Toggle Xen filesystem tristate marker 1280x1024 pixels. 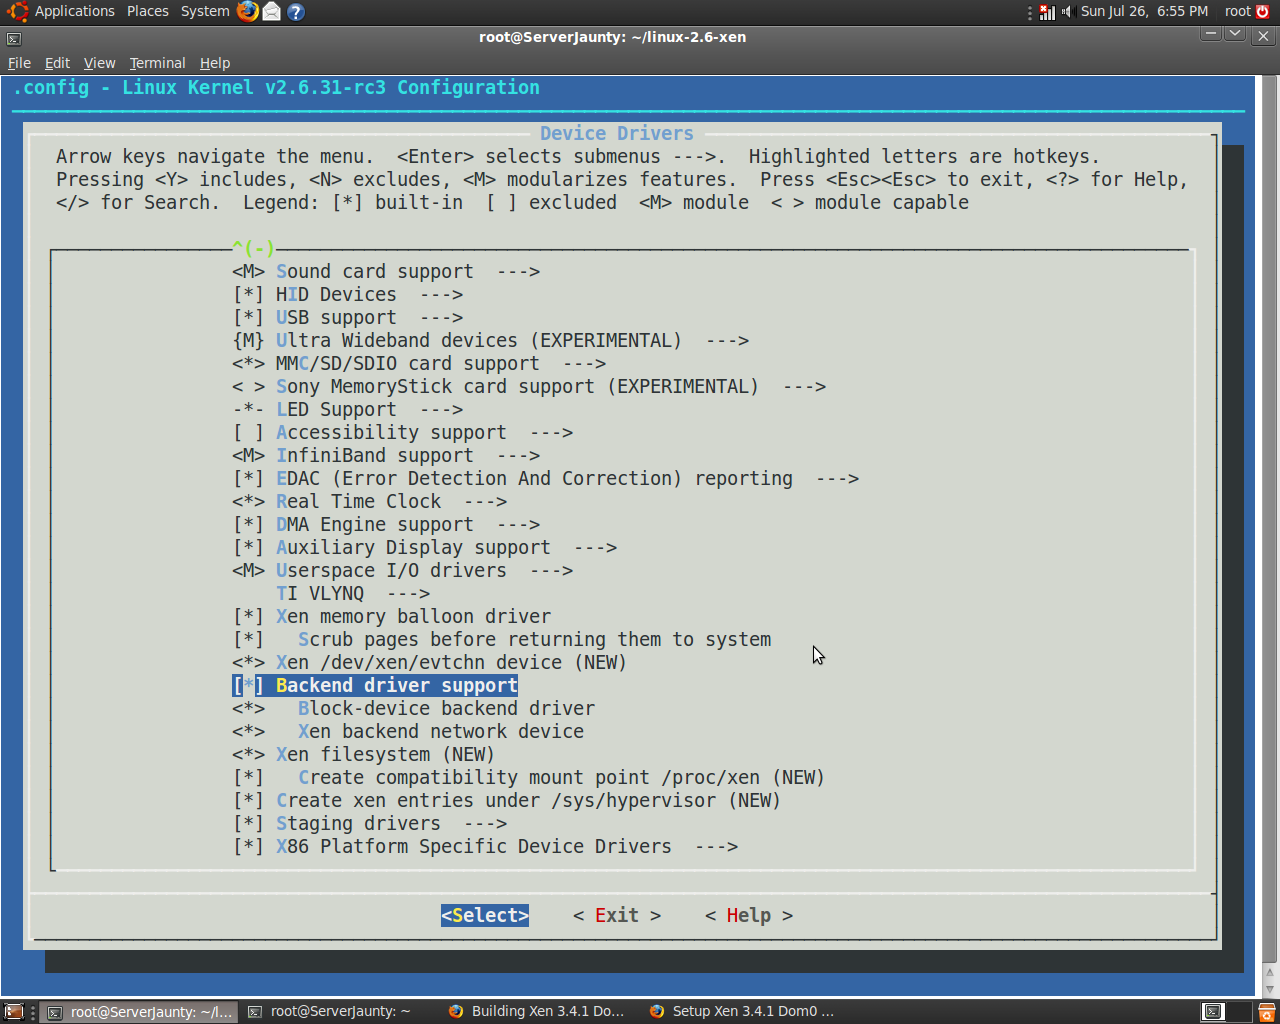tap(248, 755)
